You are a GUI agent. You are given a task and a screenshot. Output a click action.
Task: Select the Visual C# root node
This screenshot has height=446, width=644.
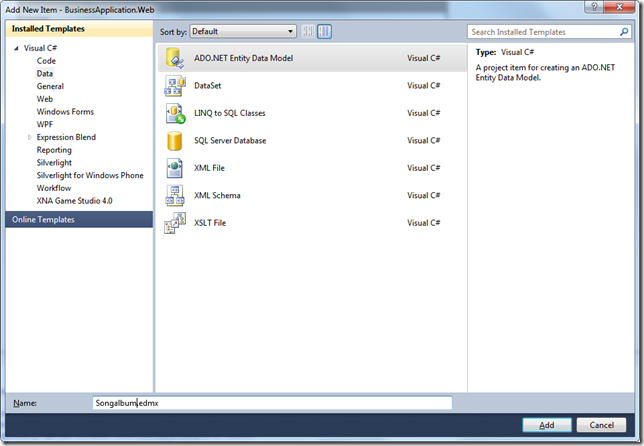point(40,48)
